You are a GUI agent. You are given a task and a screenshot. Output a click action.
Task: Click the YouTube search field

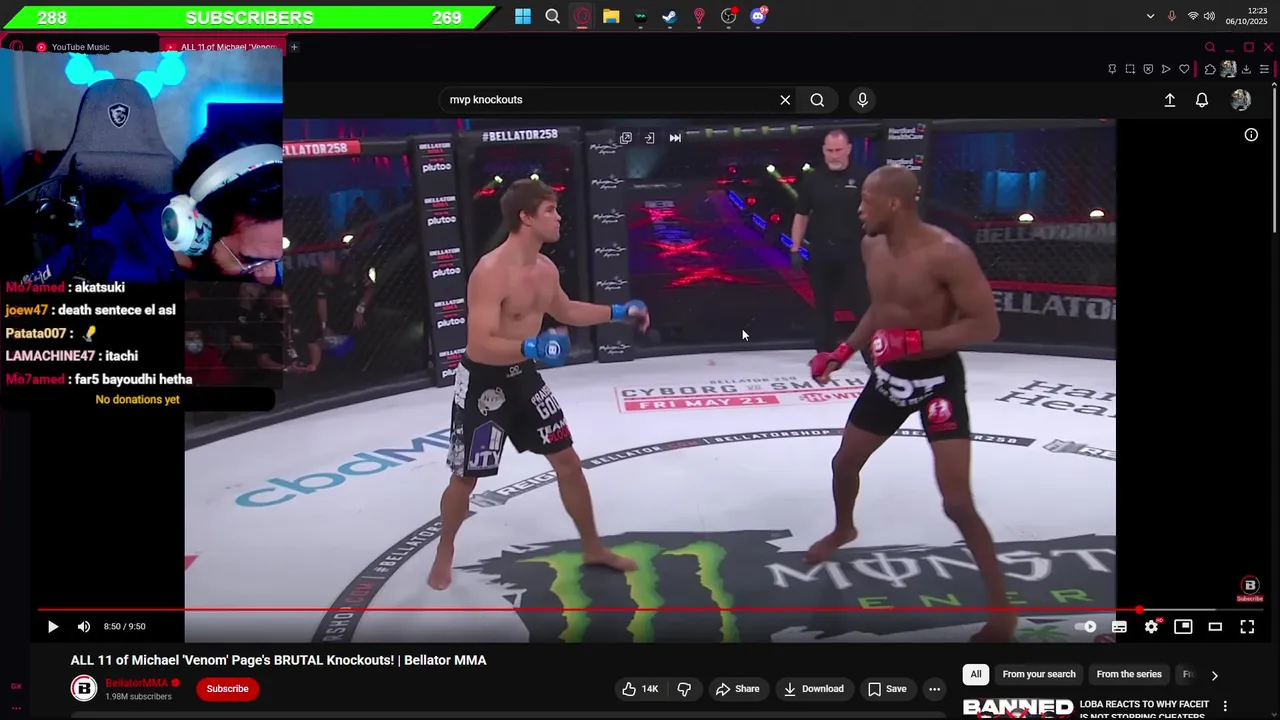[x=610, y=100]
